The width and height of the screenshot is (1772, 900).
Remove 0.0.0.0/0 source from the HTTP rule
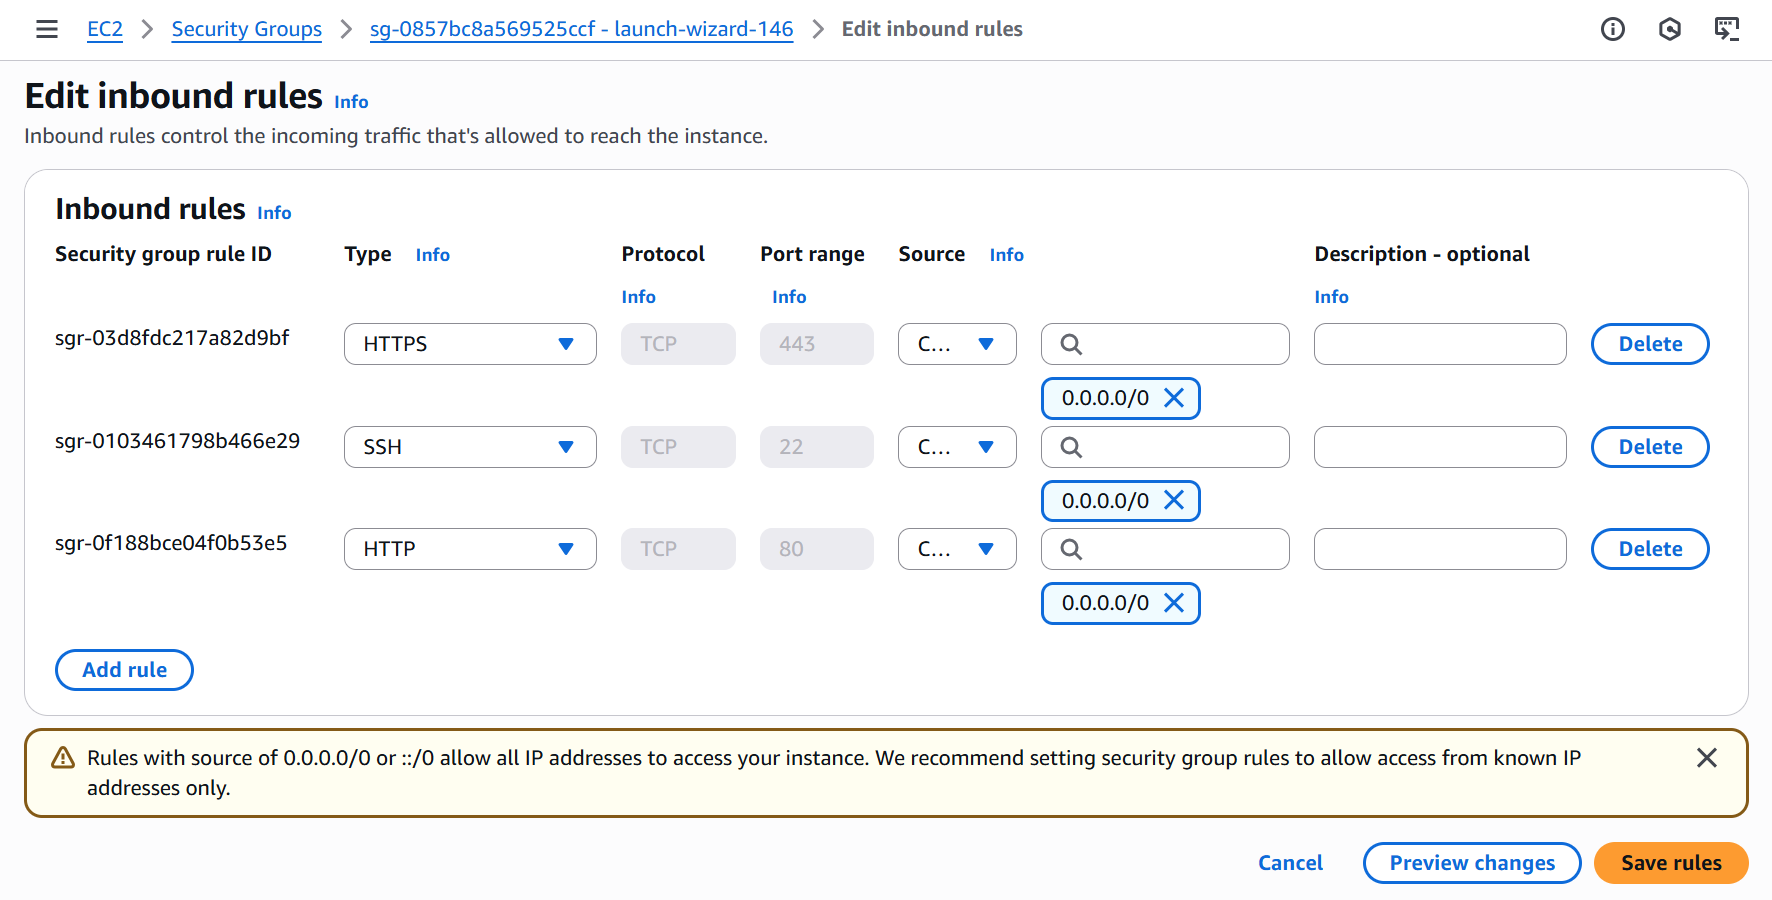(1174, 603)
